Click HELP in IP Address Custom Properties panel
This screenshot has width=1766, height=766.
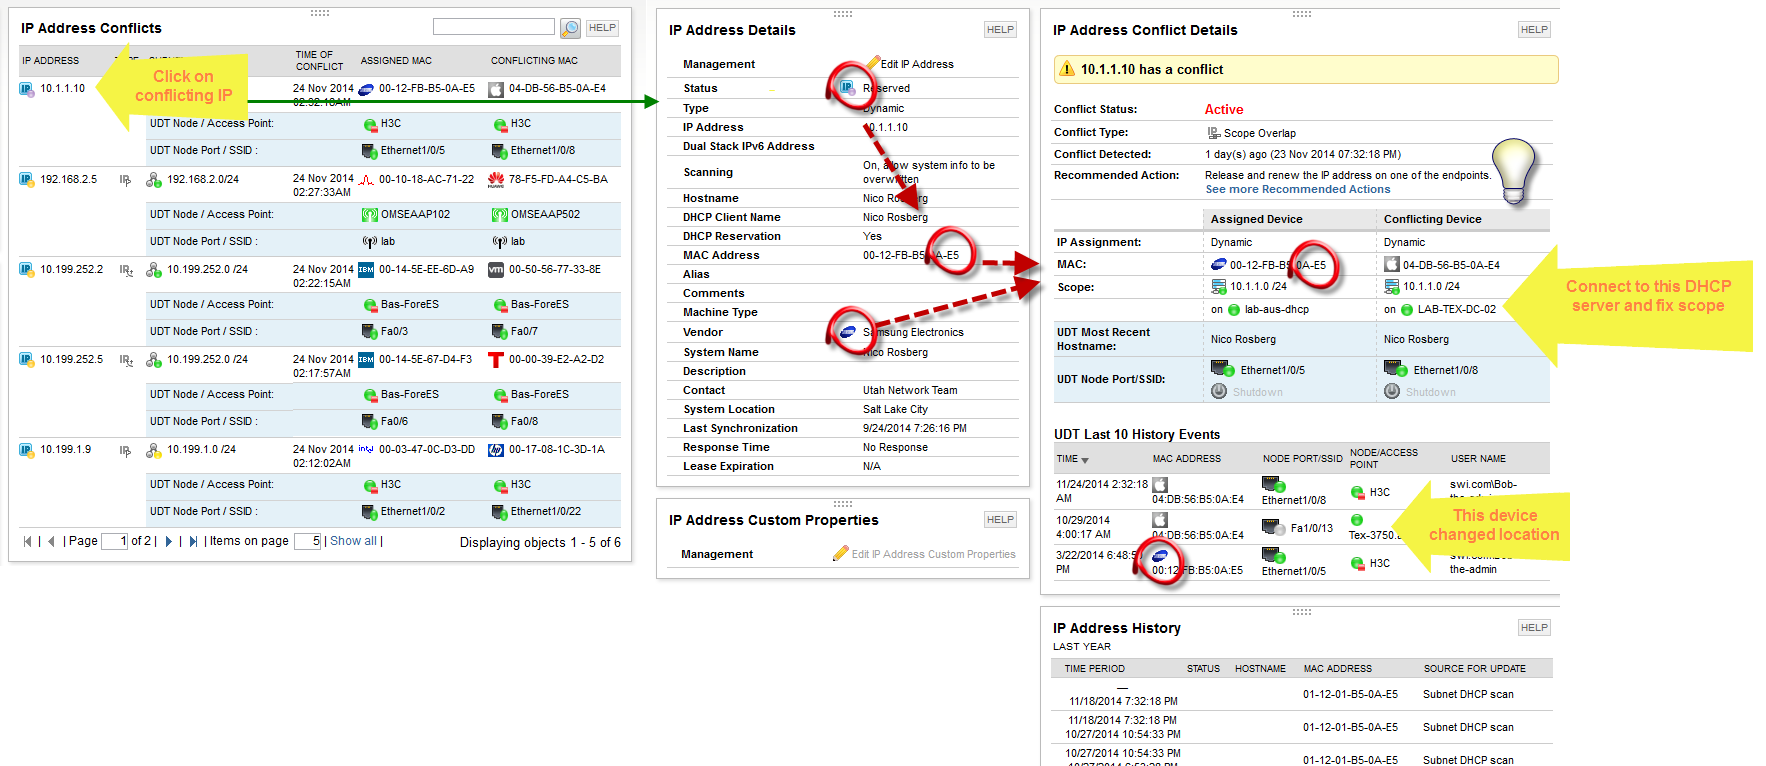[x=1000, y=520]
